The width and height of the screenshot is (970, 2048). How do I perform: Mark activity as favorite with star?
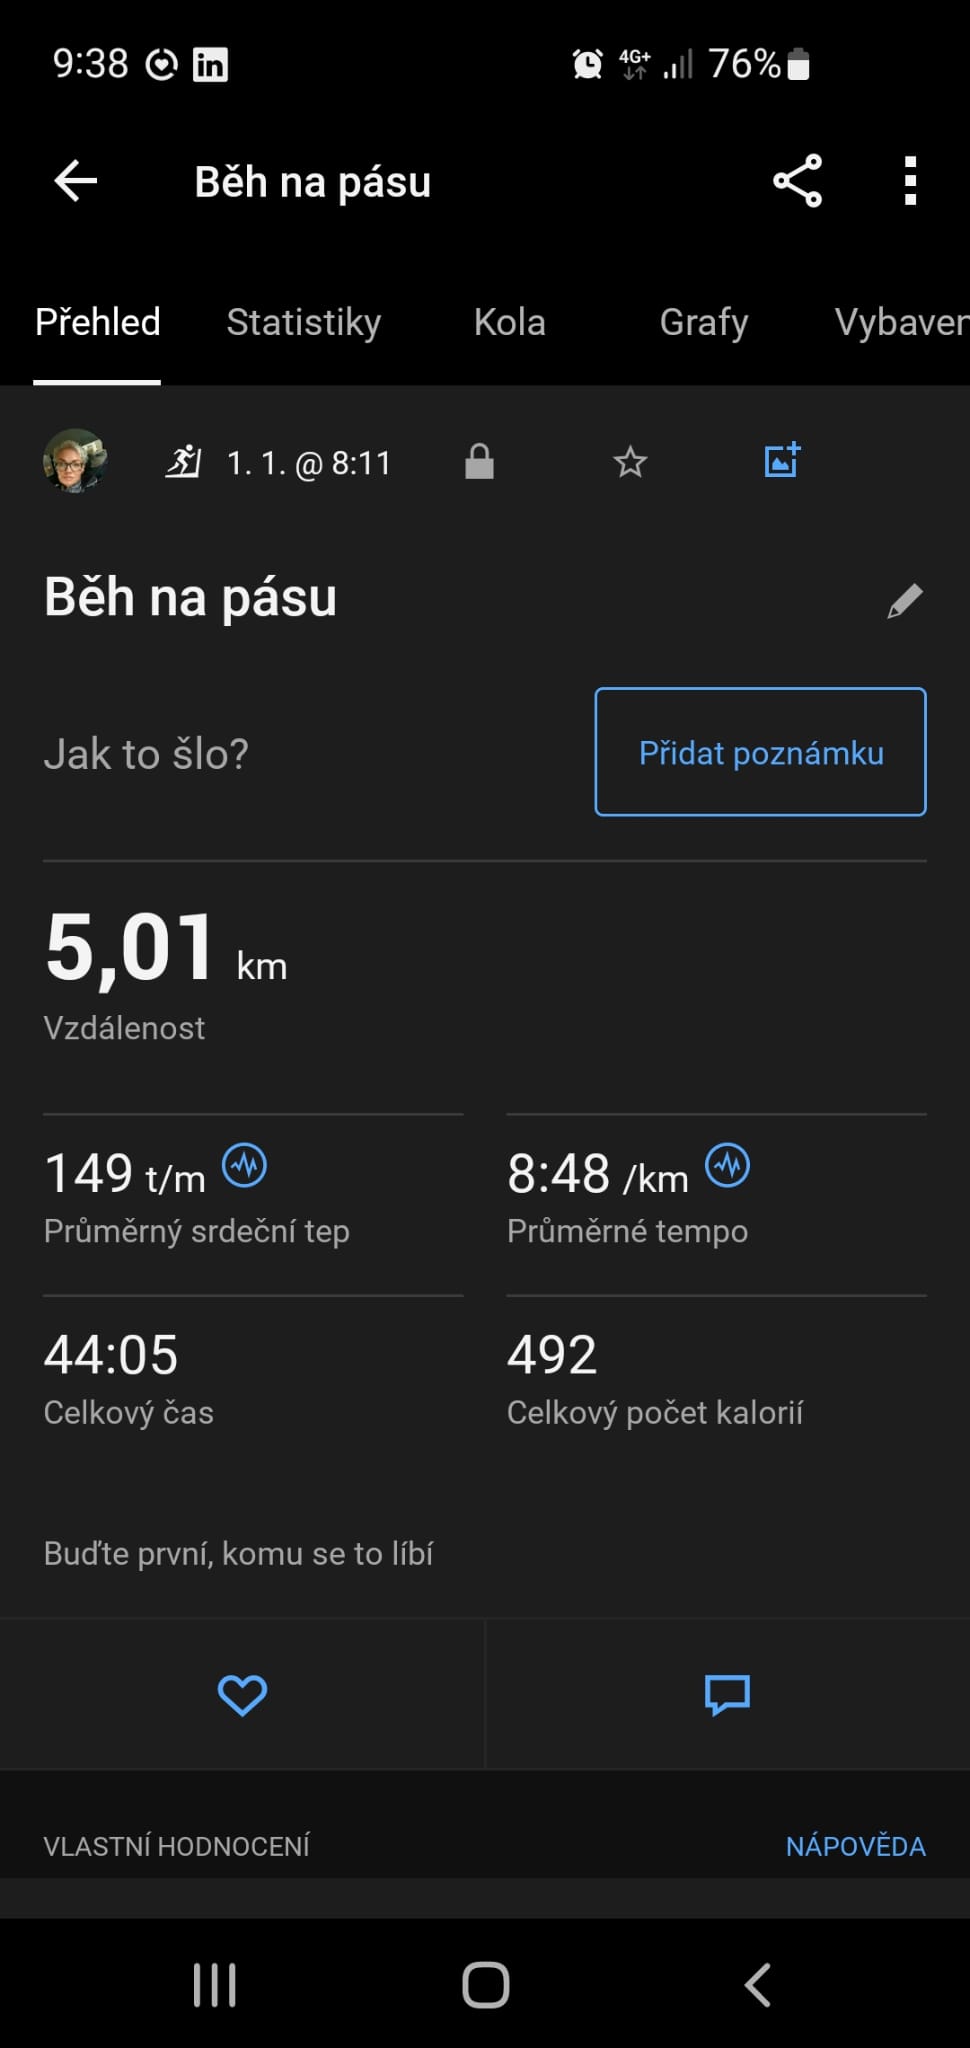coord(630,462)
